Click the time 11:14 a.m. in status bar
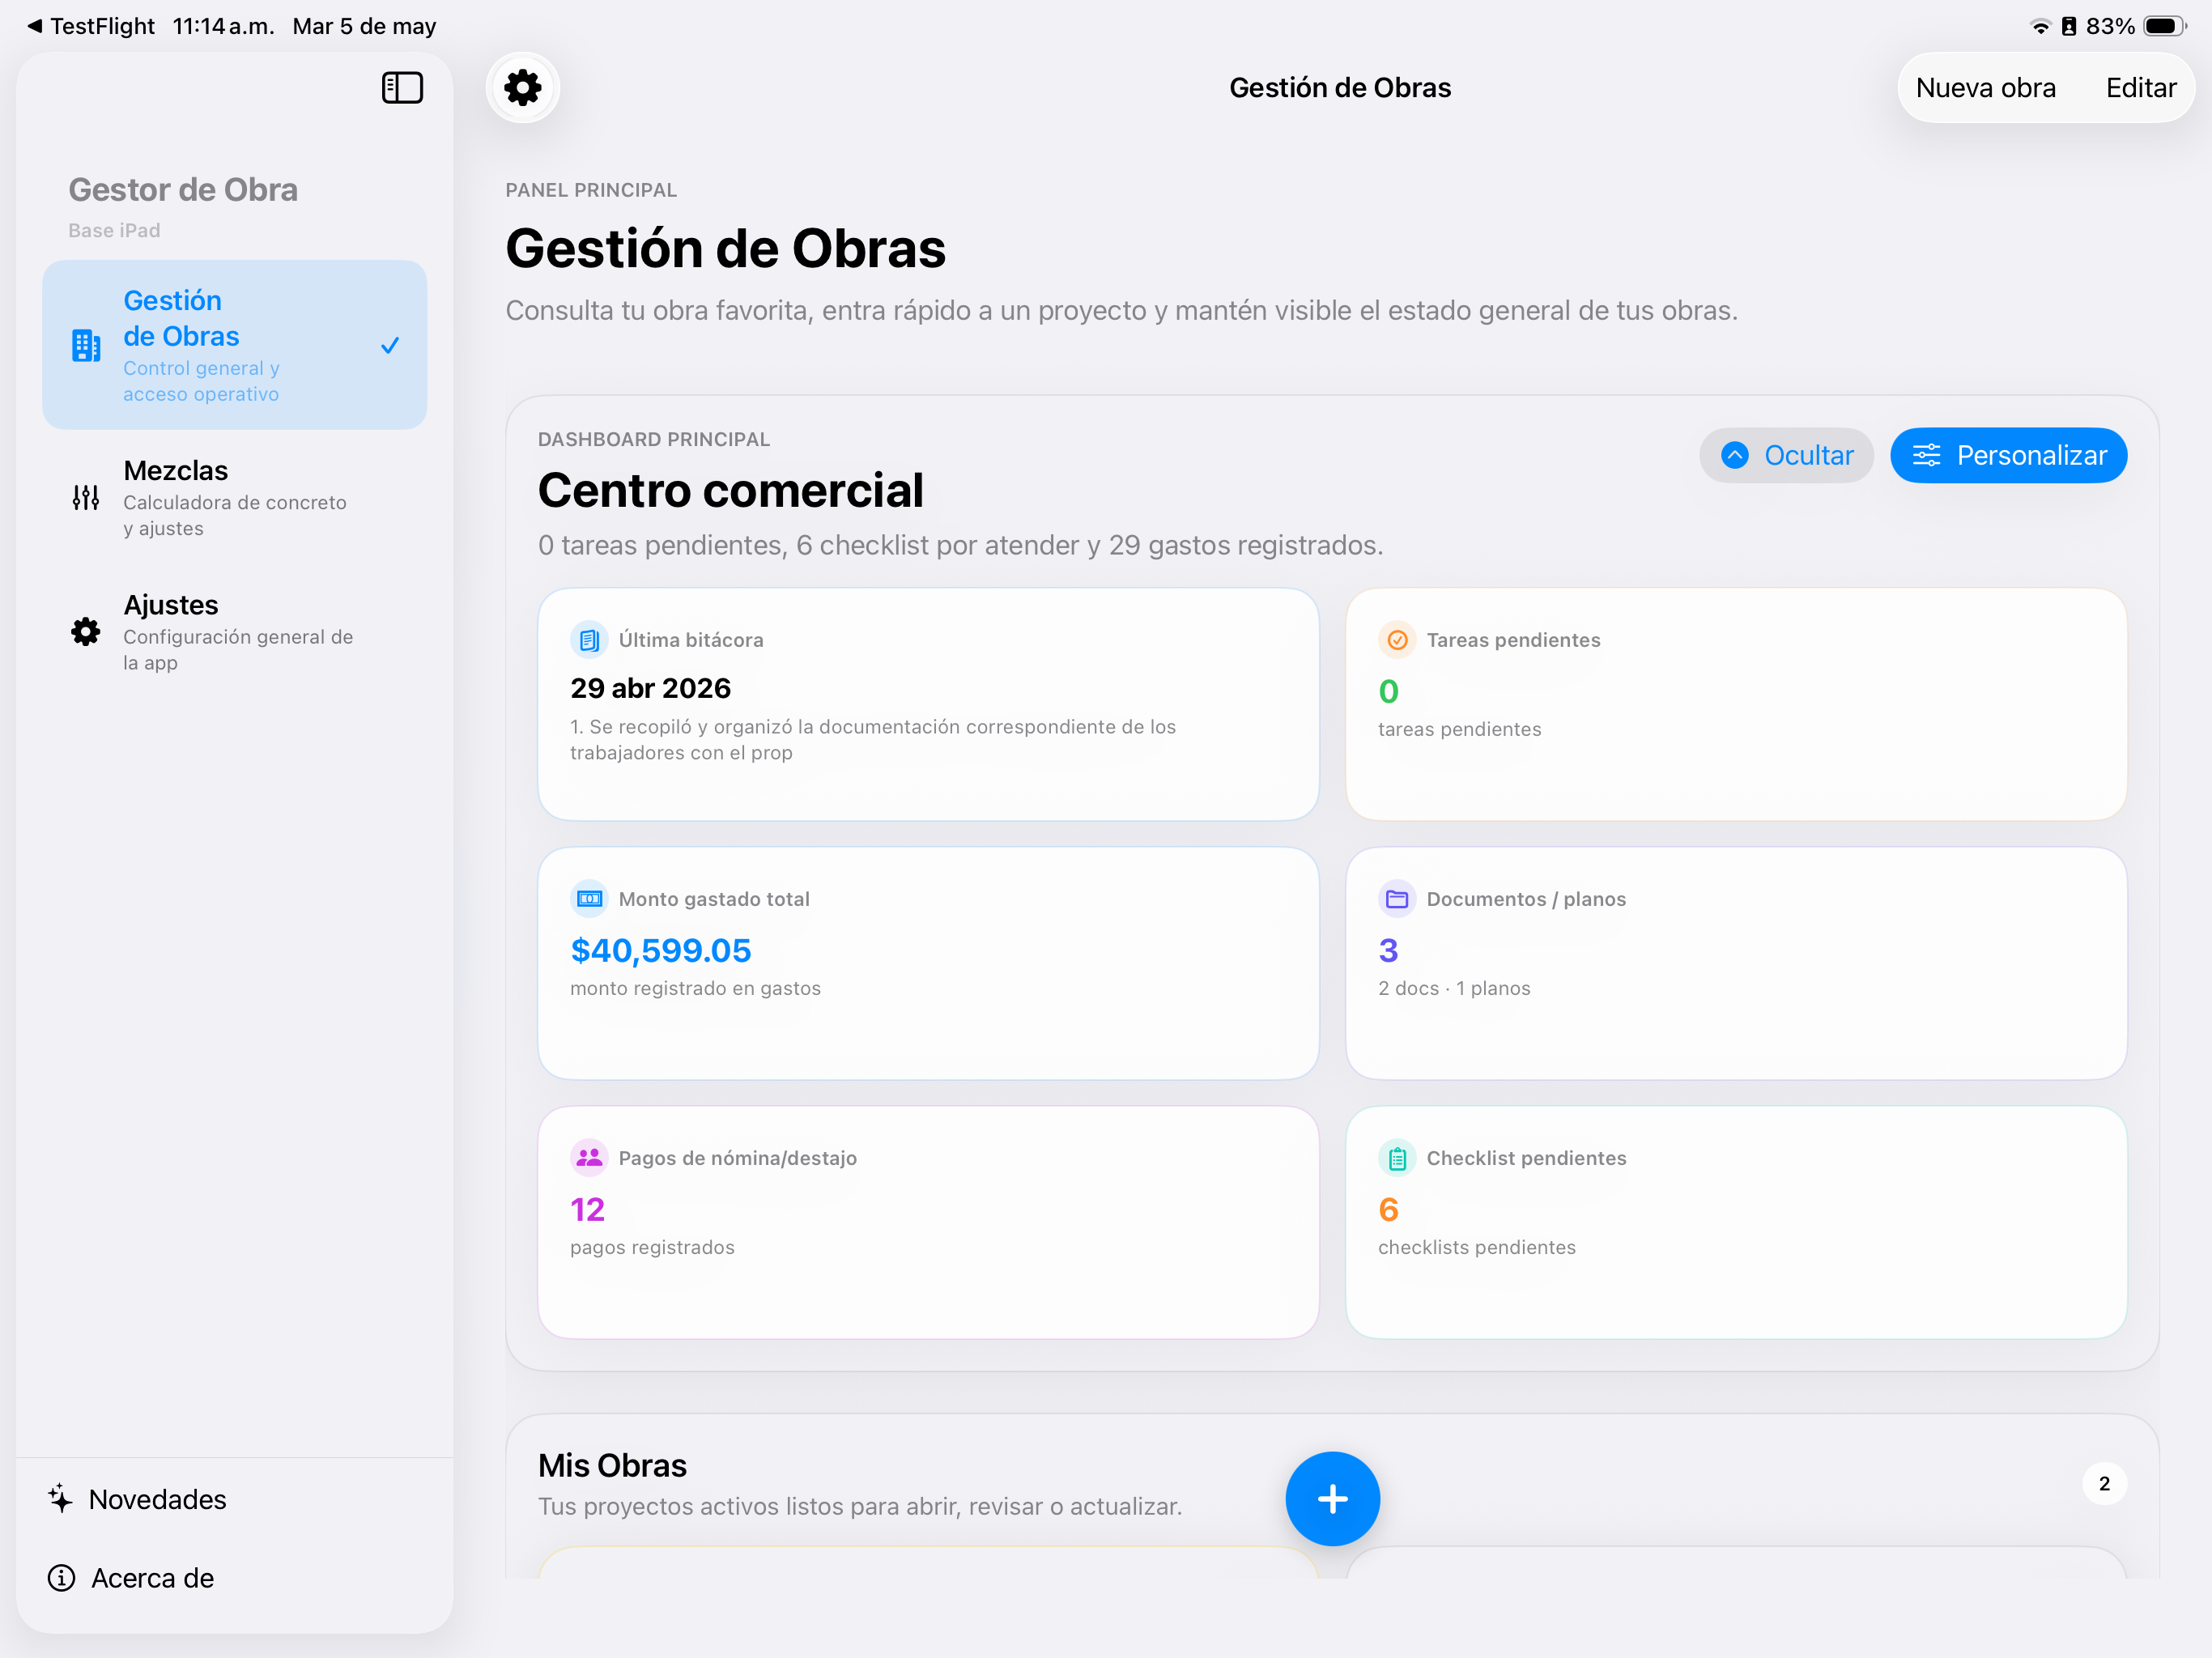 point(223,26)
